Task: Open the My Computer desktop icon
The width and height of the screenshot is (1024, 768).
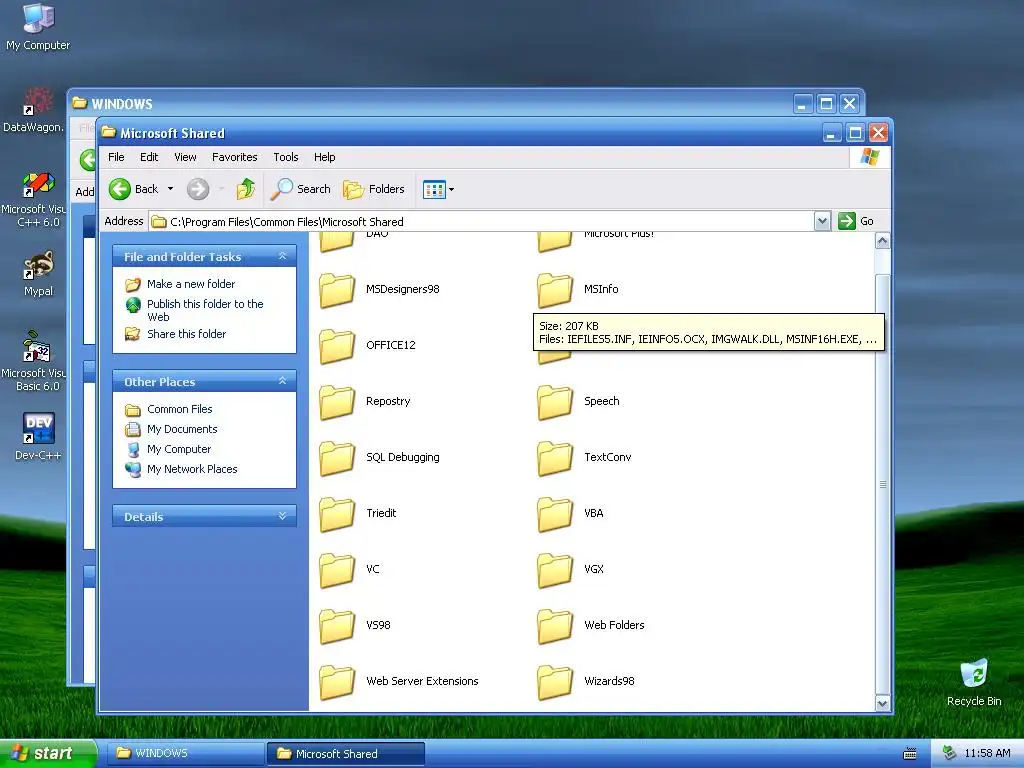Action: (x=38, y=26)
